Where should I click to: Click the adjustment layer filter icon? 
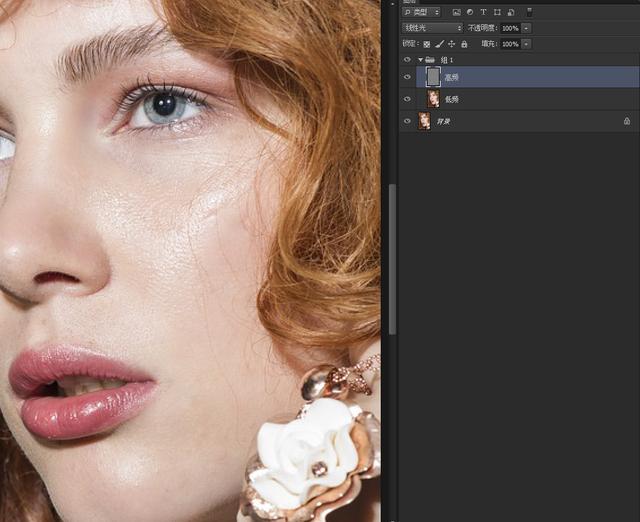tap(470, 12)
